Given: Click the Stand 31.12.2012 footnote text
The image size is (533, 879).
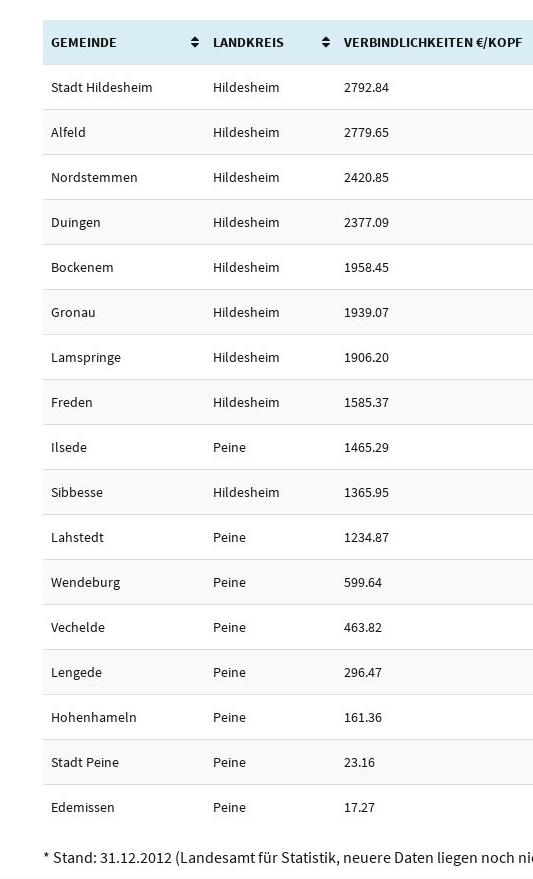Looking at the screenshot, I should point(288,858).
